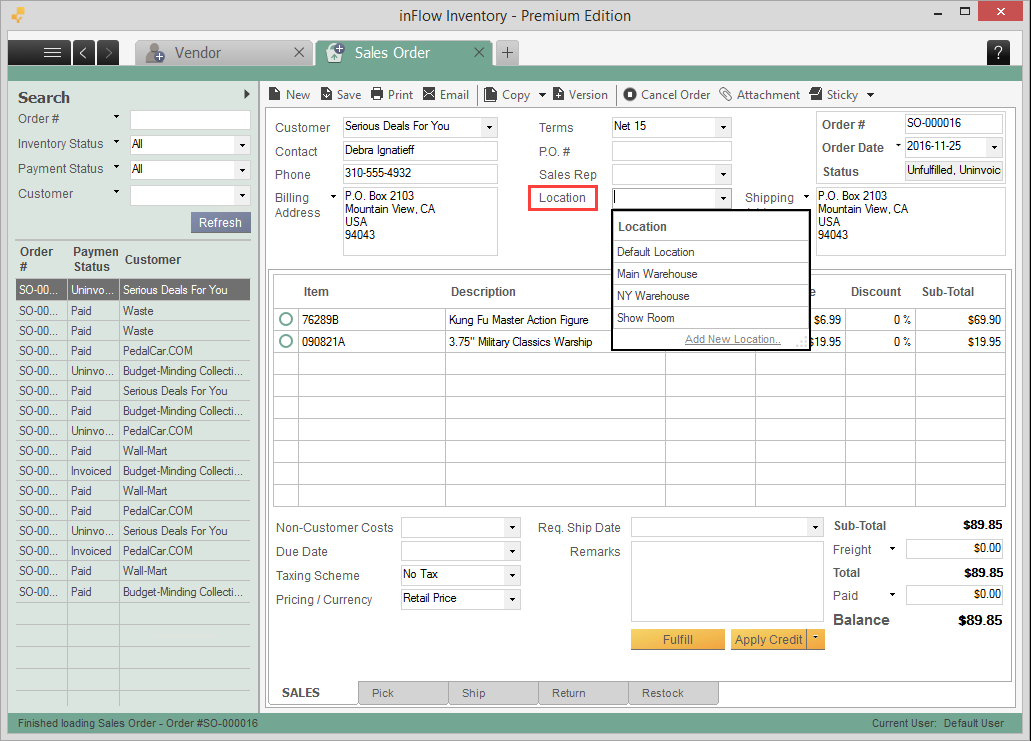Open the Sales Rep dropdown
This screenshot has height=741, width=1031.
(723, 174)
